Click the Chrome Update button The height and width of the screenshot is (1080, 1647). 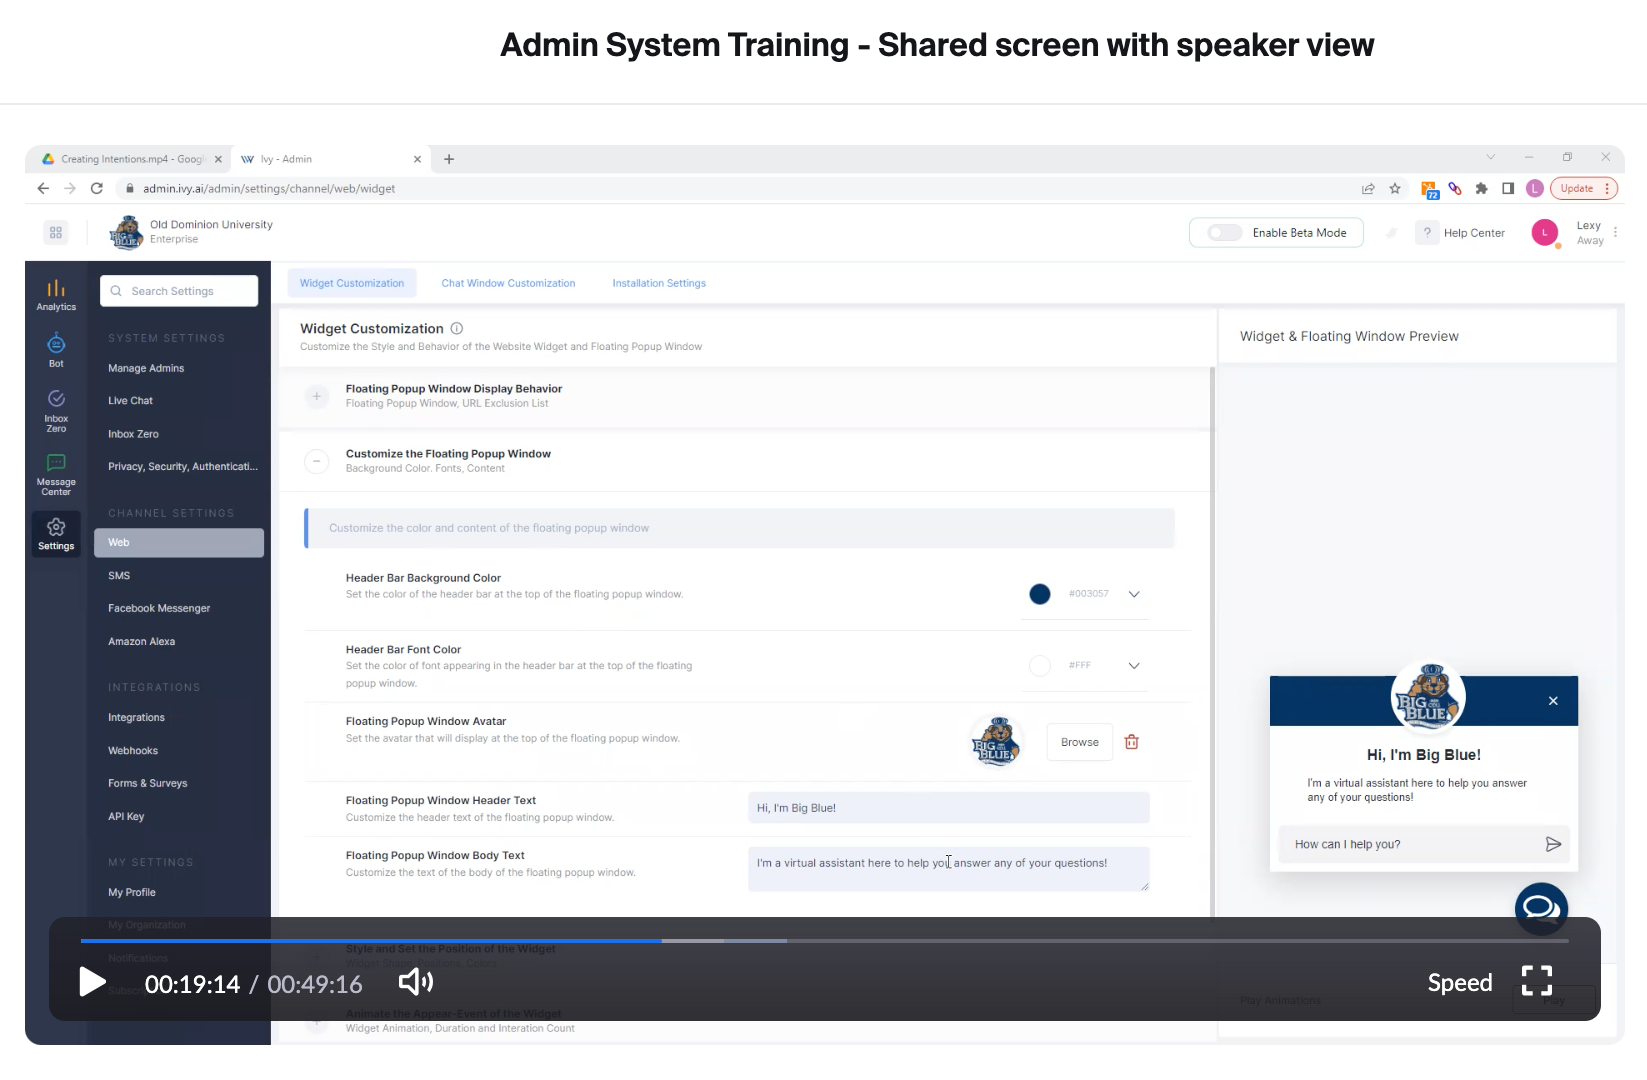[x=1583, y=188]
